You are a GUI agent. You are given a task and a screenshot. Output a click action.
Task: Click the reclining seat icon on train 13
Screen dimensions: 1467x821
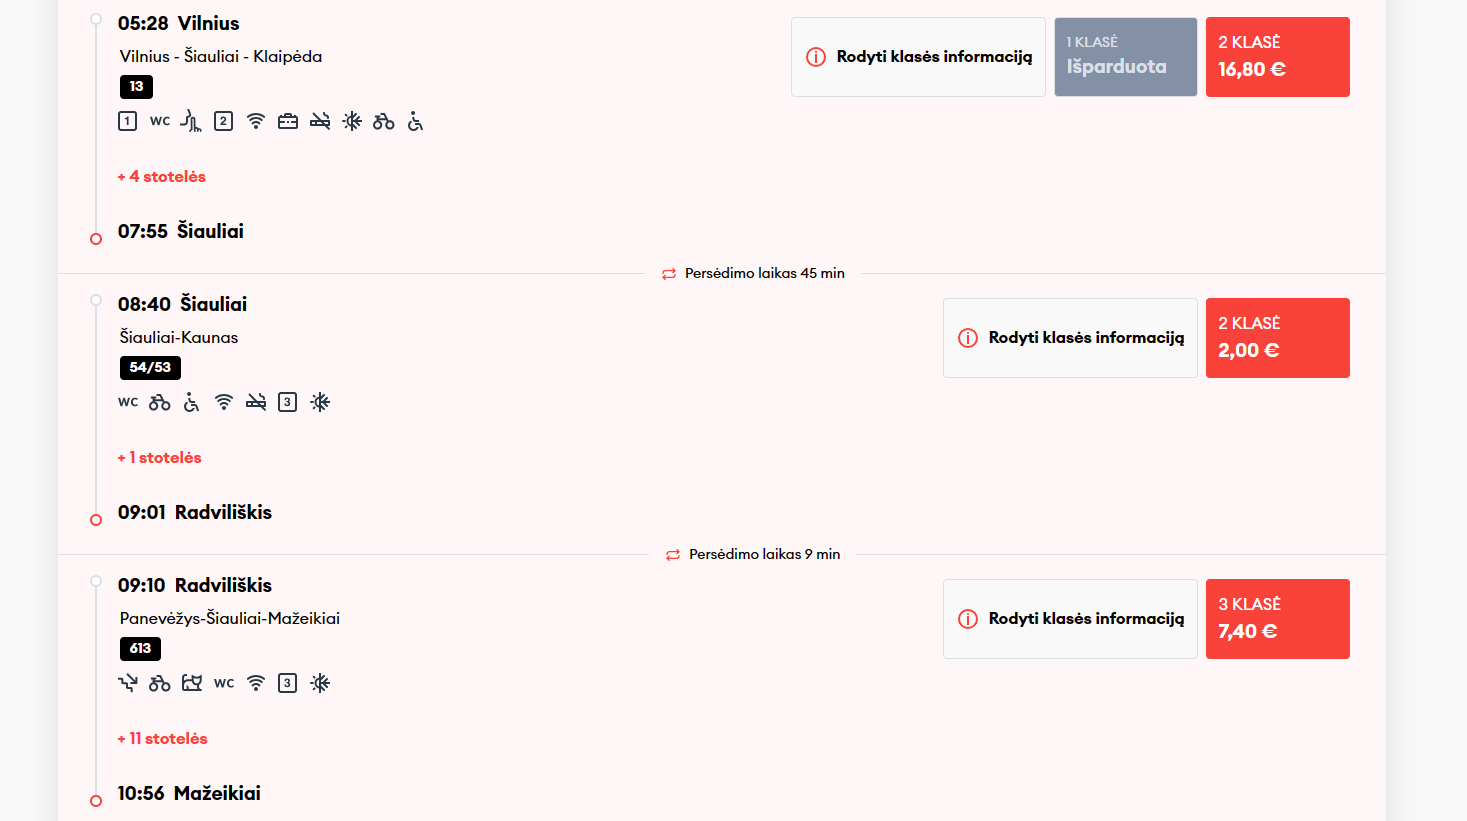[191, 122]
